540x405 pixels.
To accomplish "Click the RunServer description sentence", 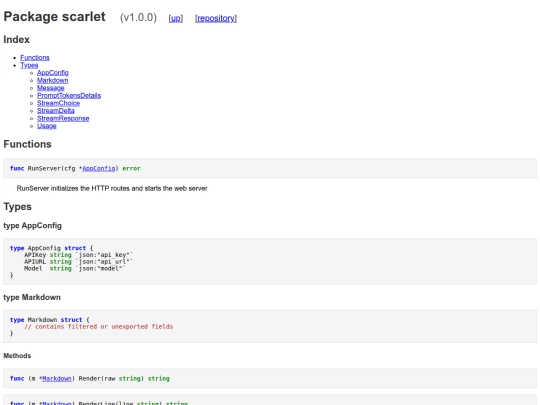I will pos(112,188).
